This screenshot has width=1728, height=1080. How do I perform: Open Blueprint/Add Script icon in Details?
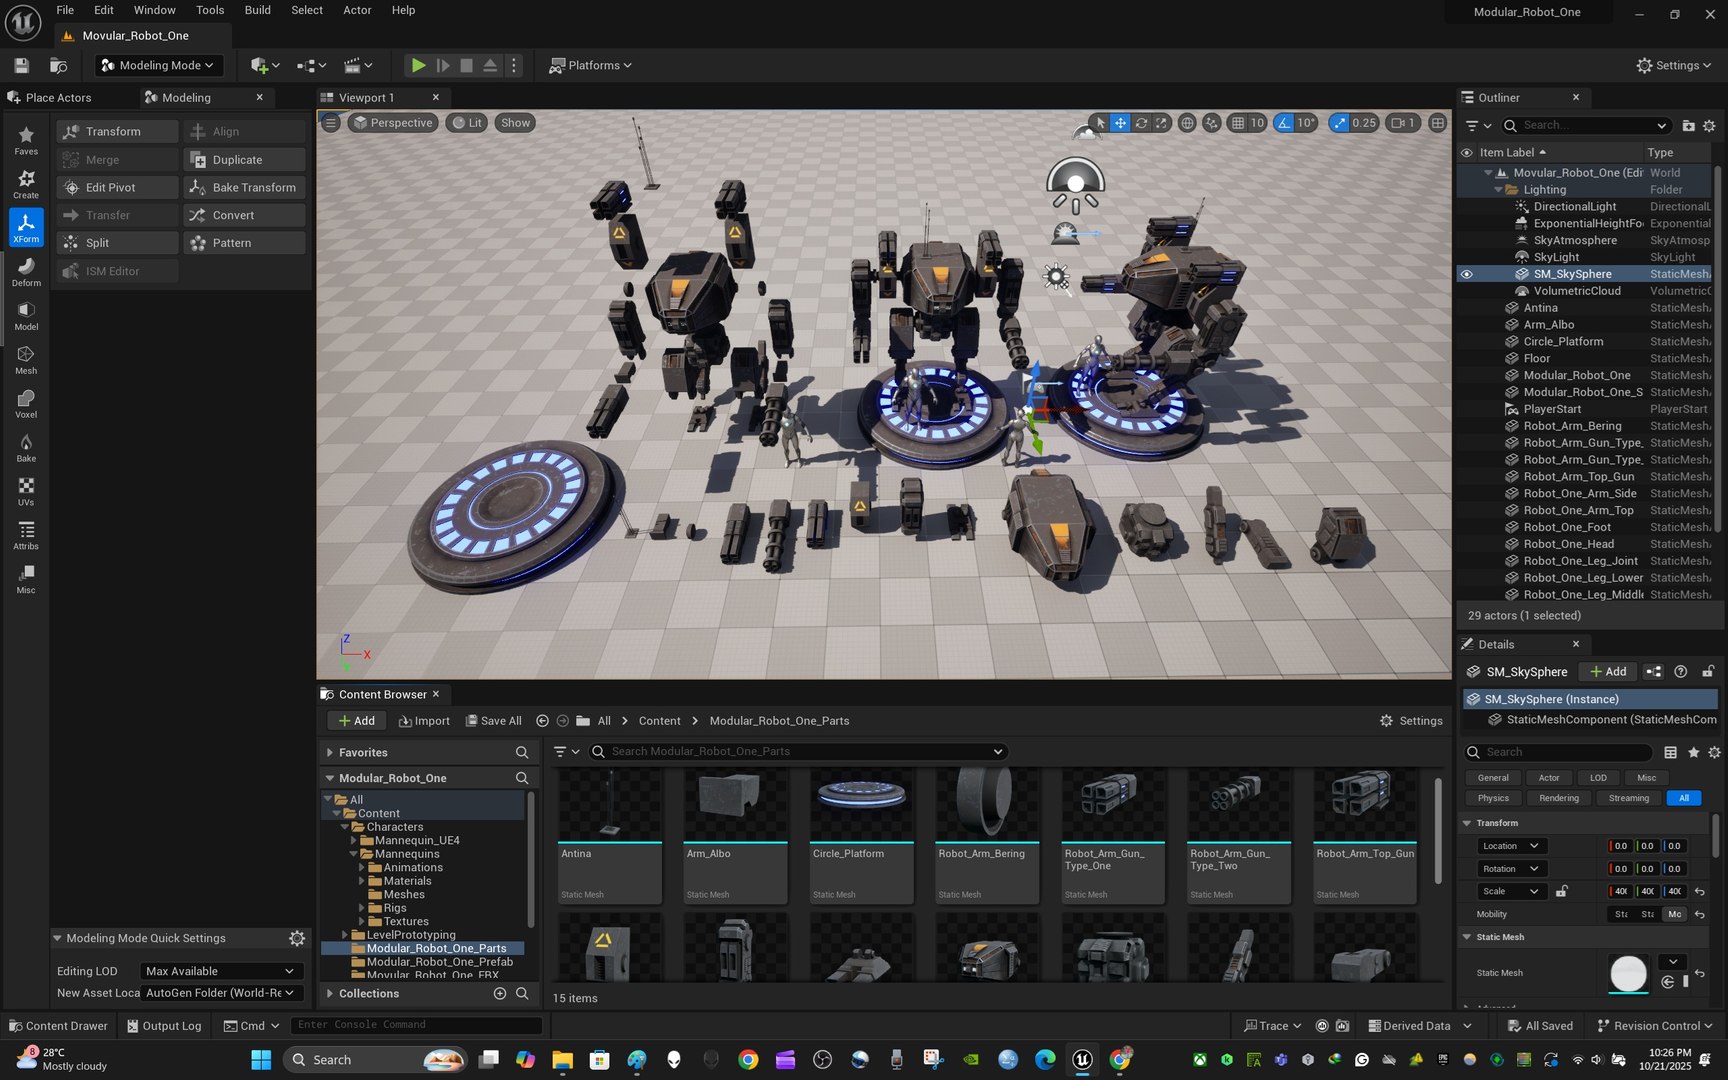coord(1654,672)
